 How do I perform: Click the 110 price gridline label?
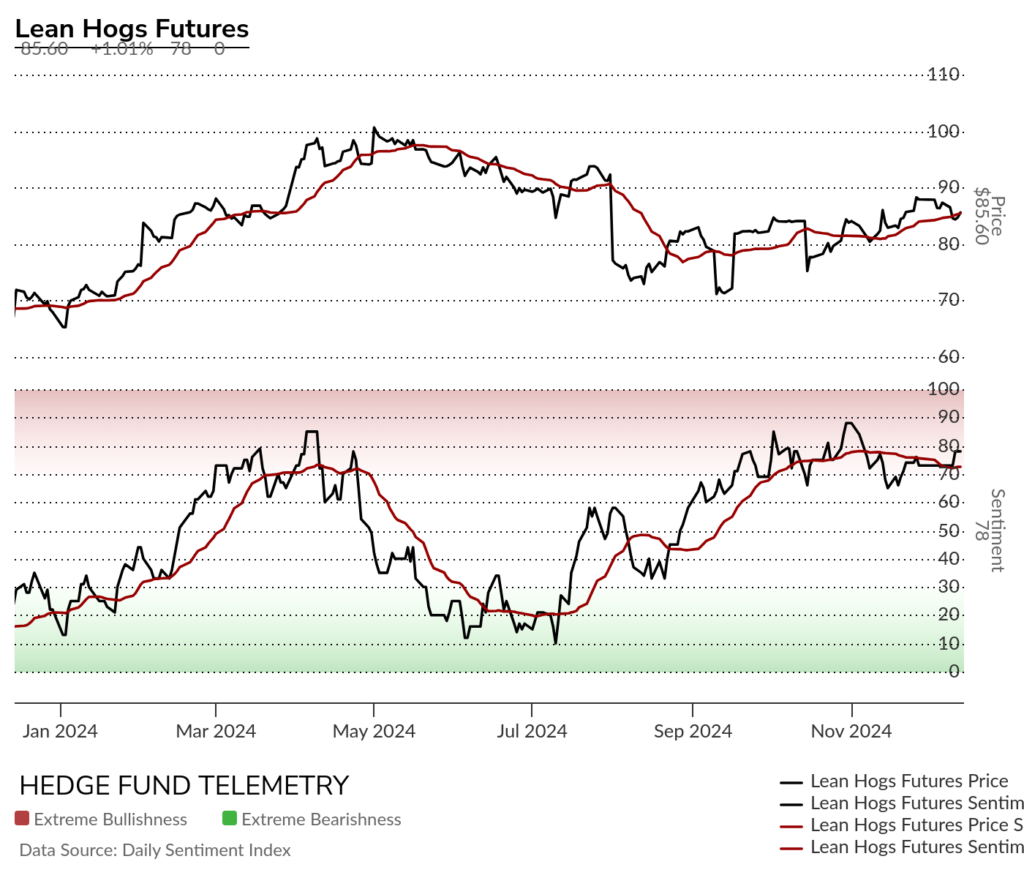(x=944, y=74)
